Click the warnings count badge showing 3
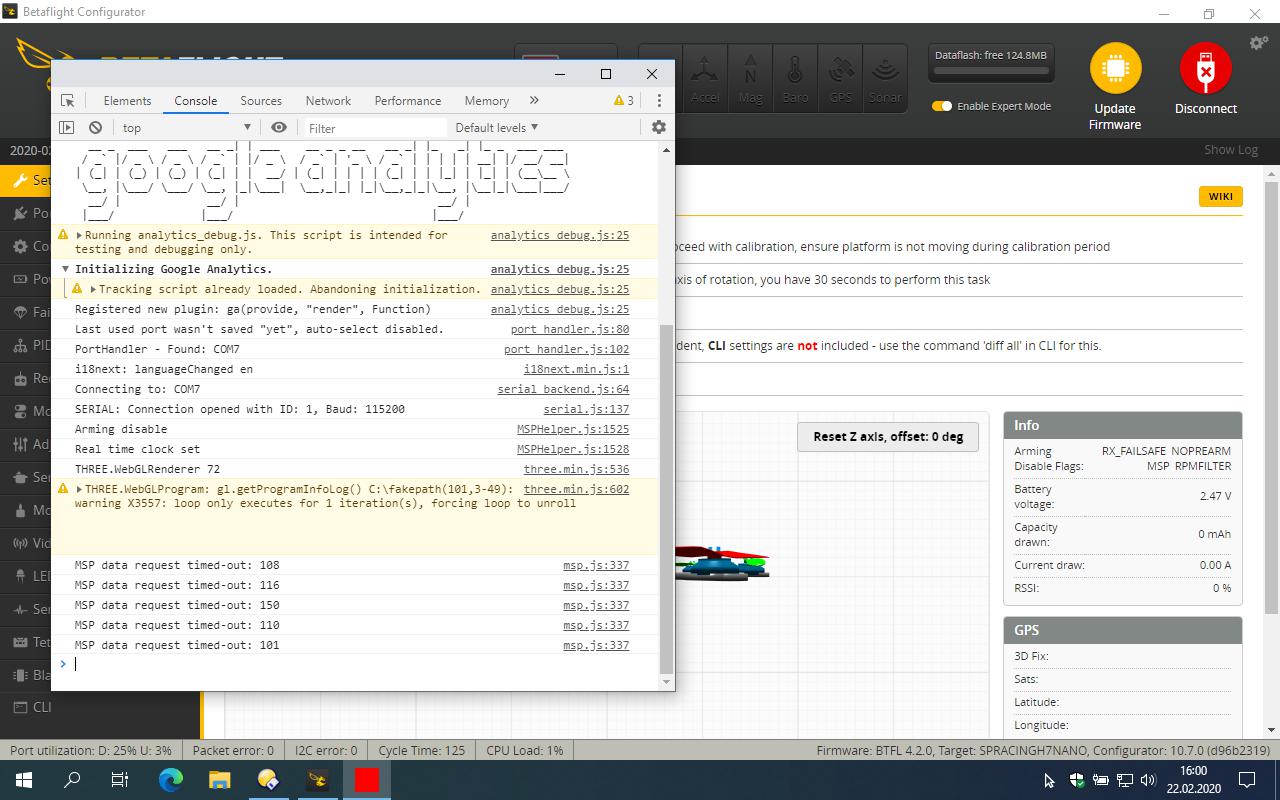Screen dimensions: 1280x800 [624, 100]
